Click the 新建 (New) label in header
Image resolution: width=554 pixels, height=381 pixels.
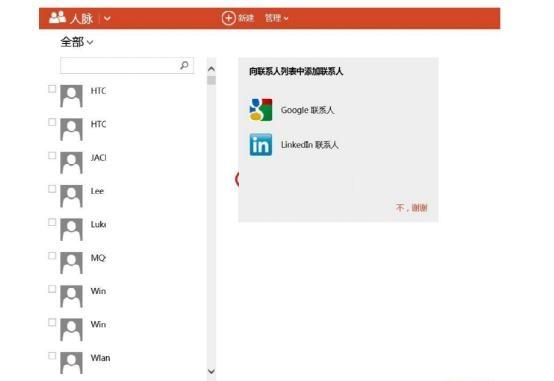[246, 18]
